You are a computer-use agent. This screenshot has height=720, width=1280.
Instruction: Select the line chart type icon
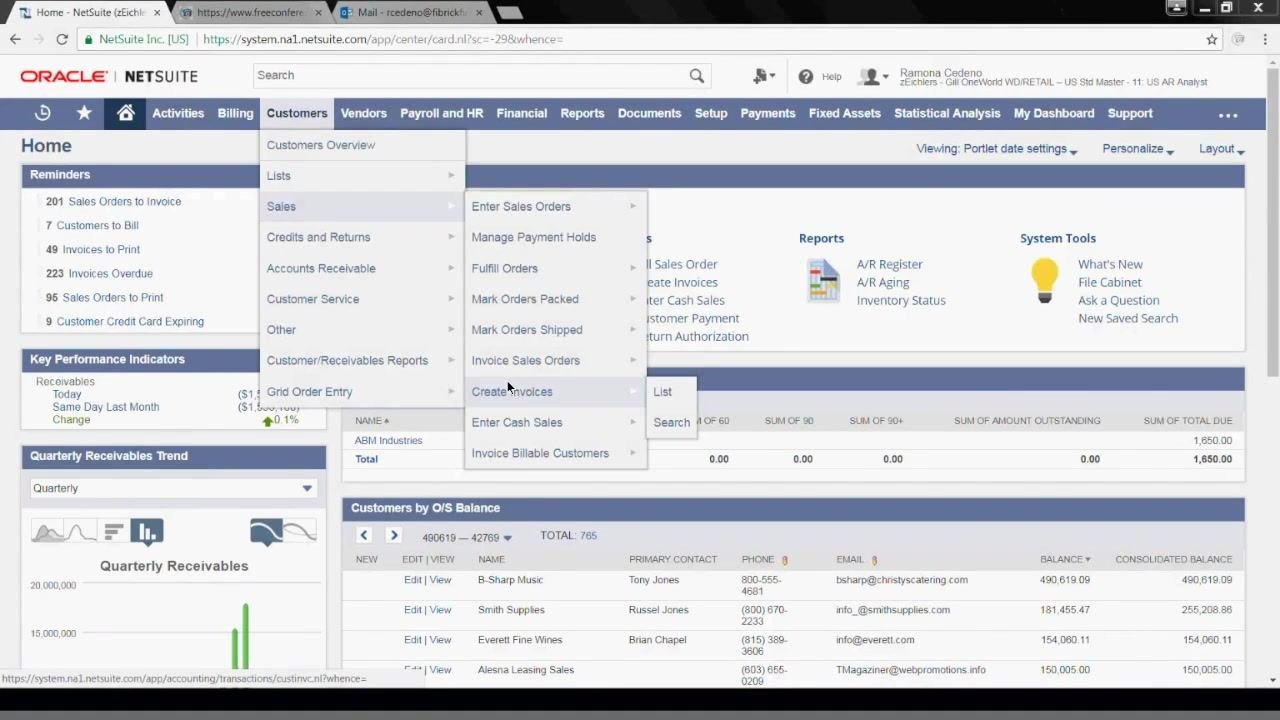pos(82,531)
